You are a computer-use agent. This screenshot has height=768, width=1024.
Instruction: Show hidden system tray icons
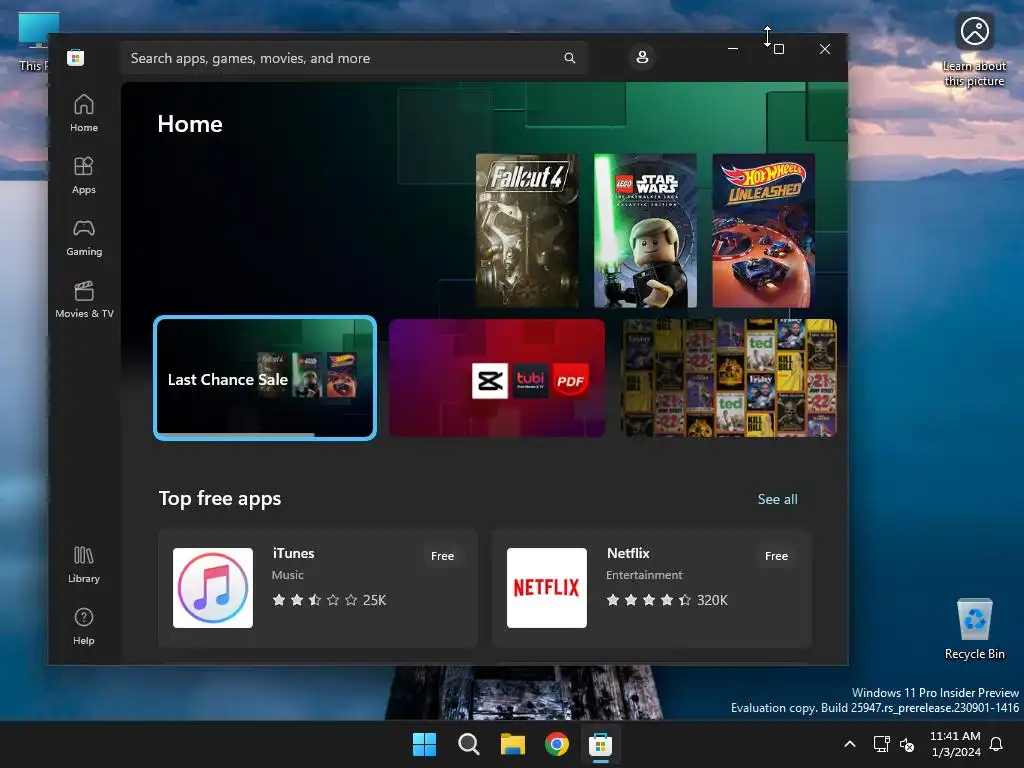pyautogui.click(x=850, y=744)
